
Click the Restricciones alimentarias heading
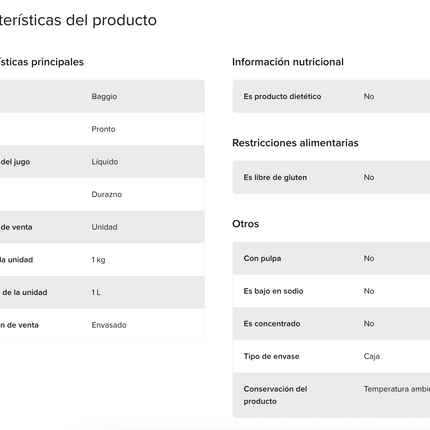(295, 143)
